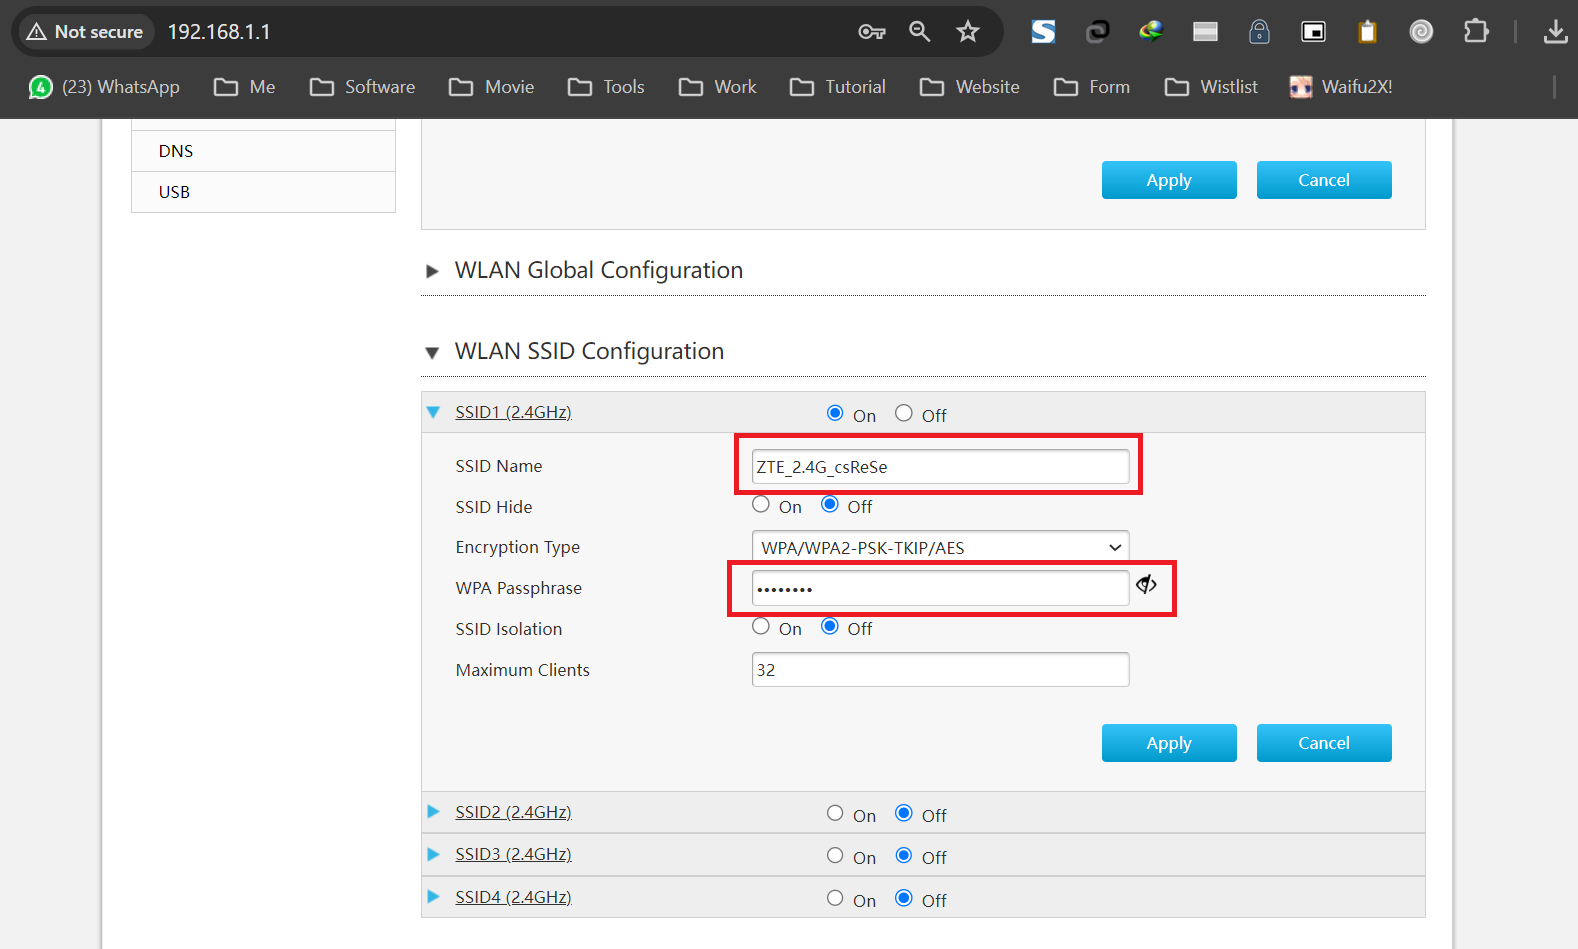Click the SSID1 (2.4GHz) link
This screenshot has height=949, width=1578.
coord(513,412)
